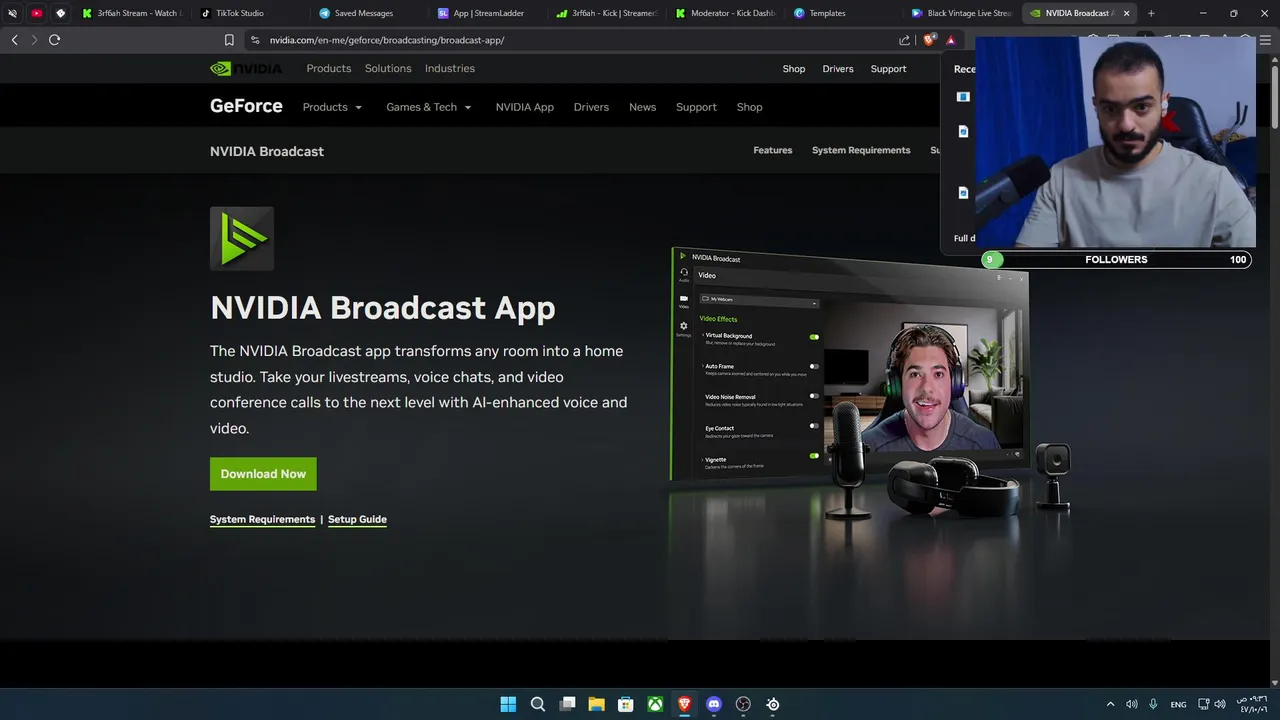Open the Setup Guide link
1280x720 pixels.
pos(357,519)
